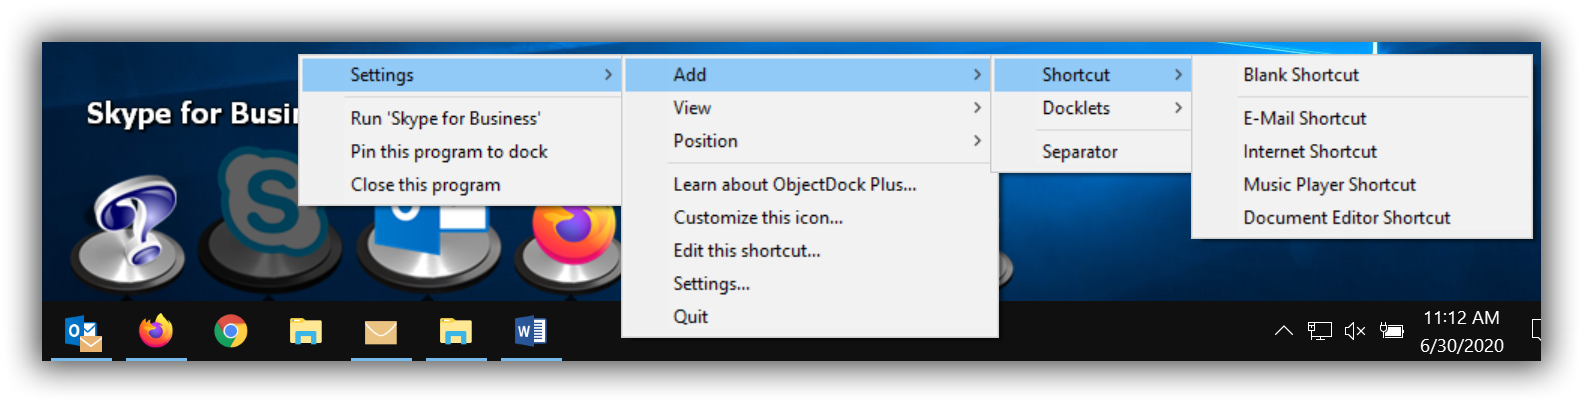Select Pin this program to dock
The image size is (1583, 403).
449,152
